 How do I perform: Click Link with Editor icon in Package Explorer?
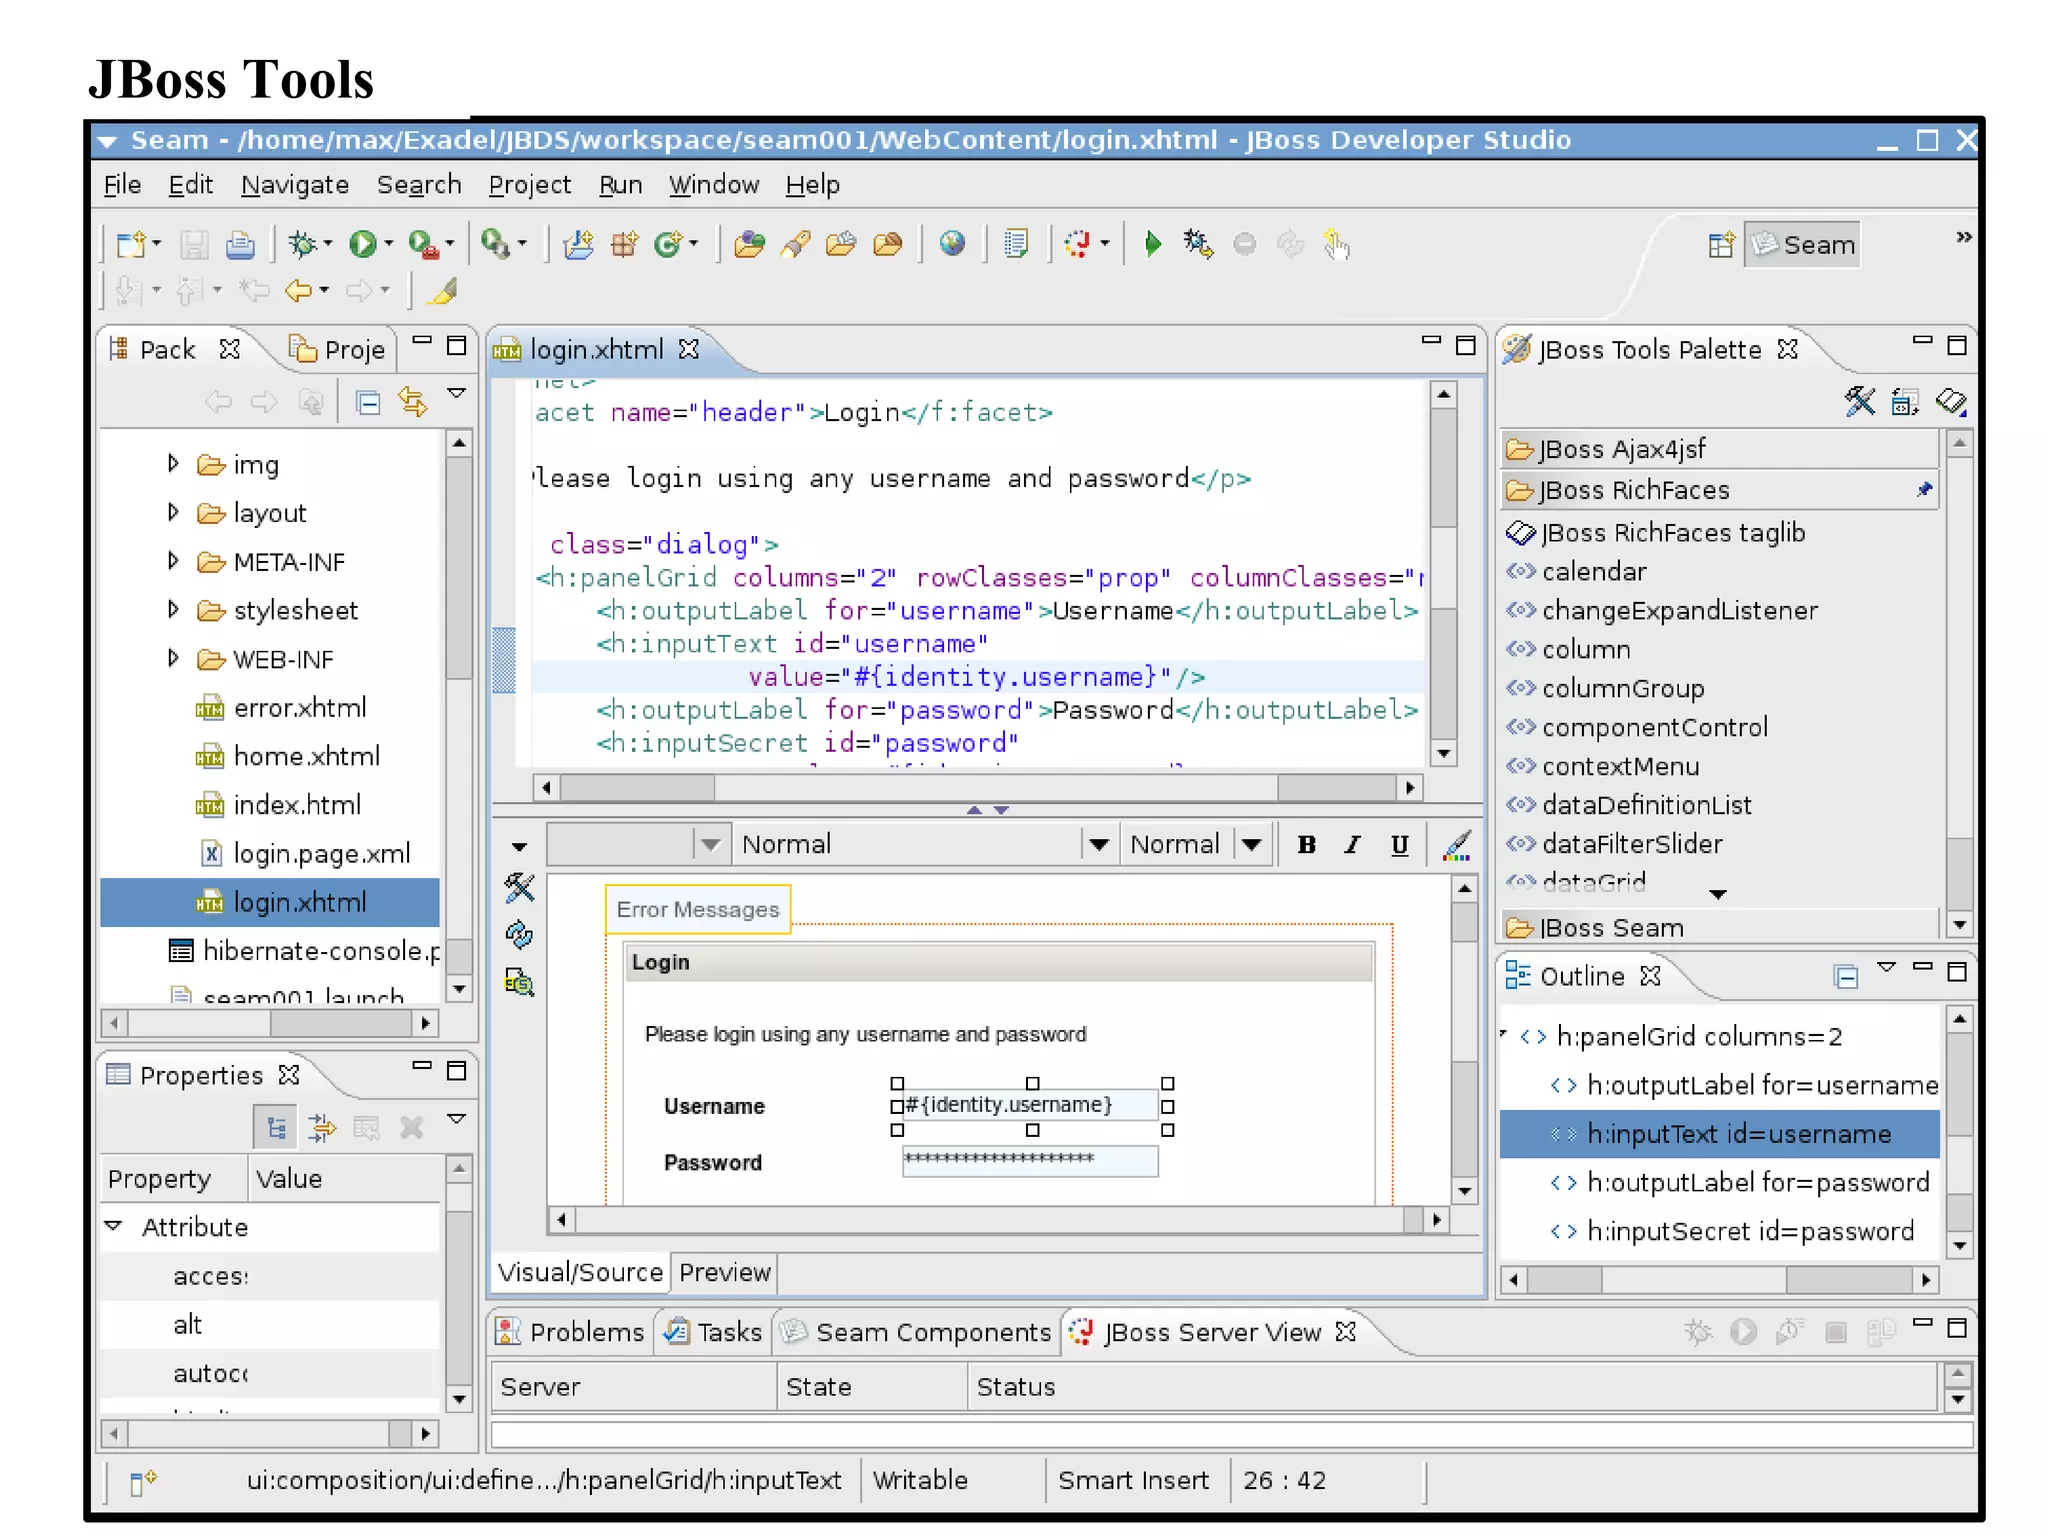coord(413,402)
